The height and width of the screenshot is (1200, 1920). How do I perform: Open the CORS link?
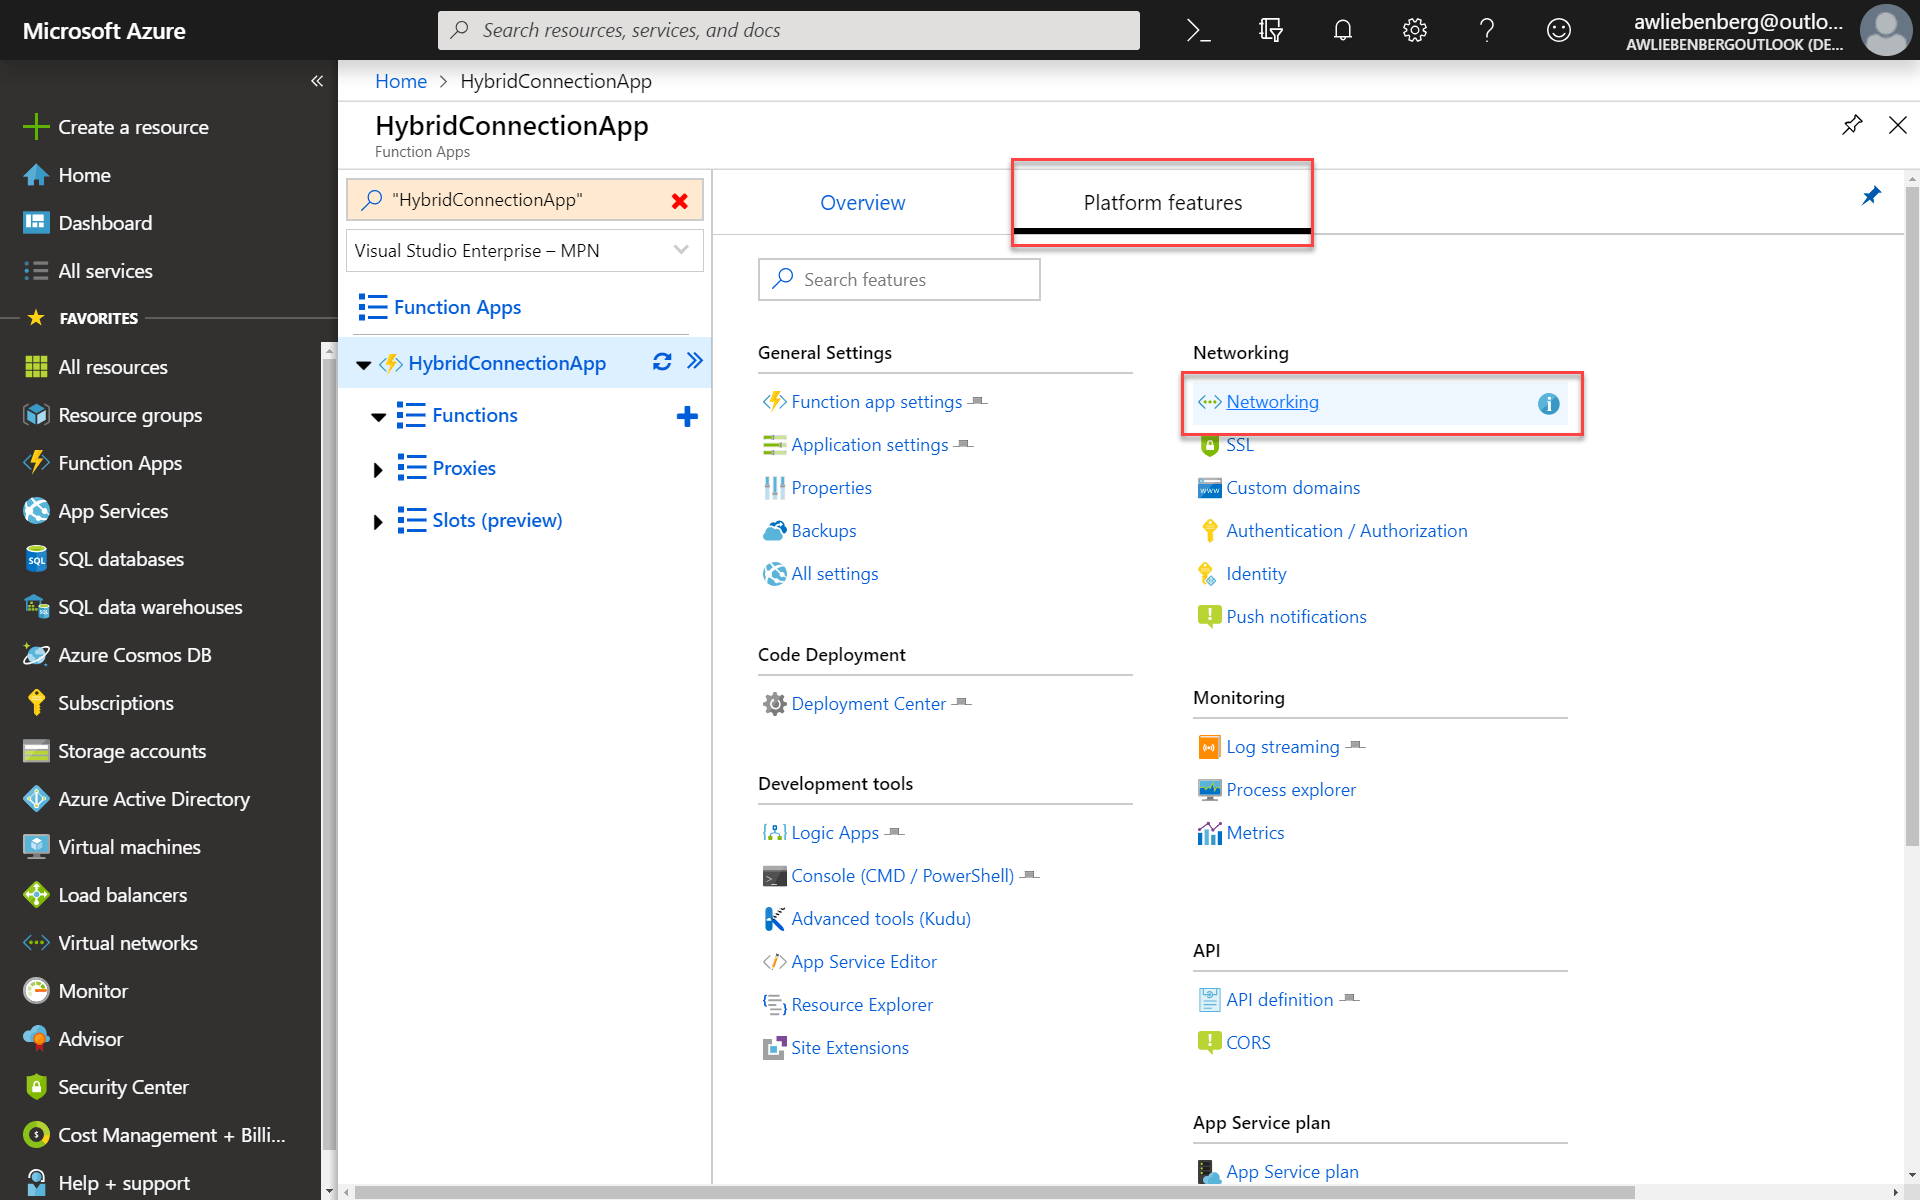1248,1043
